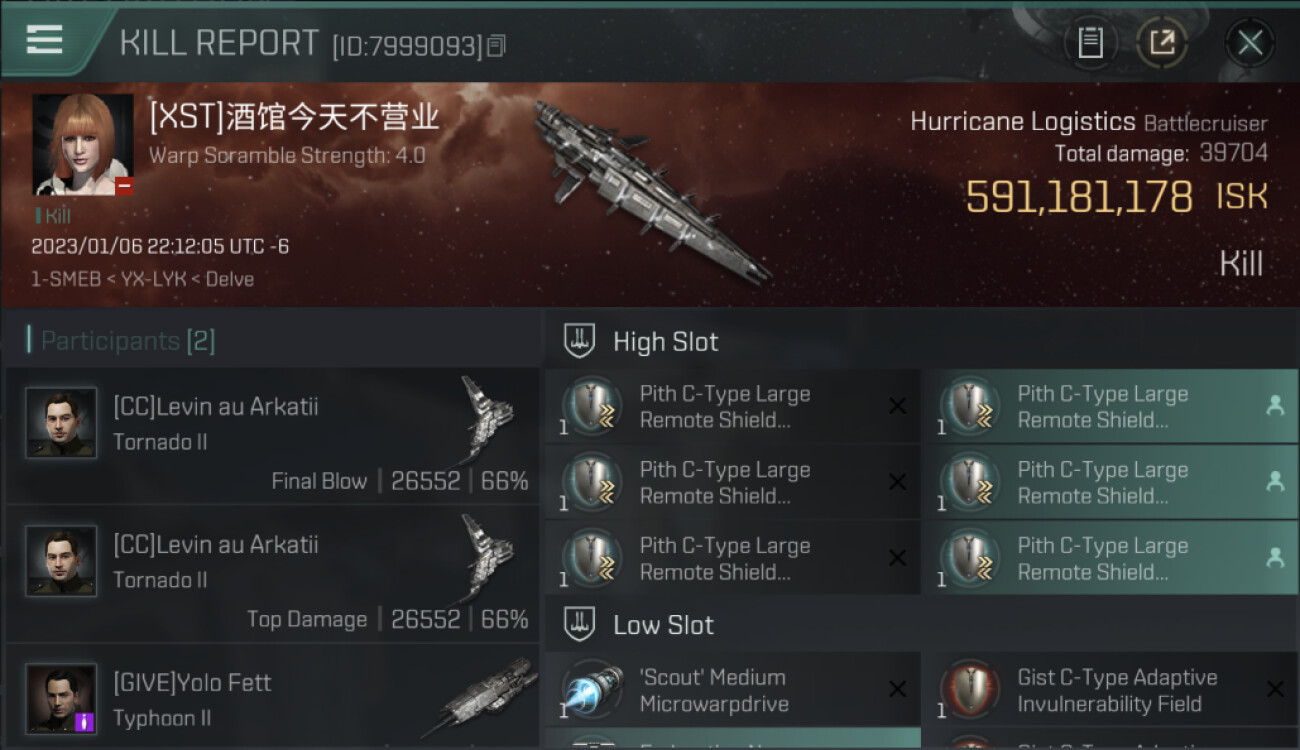Click the Tornado II Final Blow ship icon
This screenshot has width=1300, height=750.
coord(488,420)
